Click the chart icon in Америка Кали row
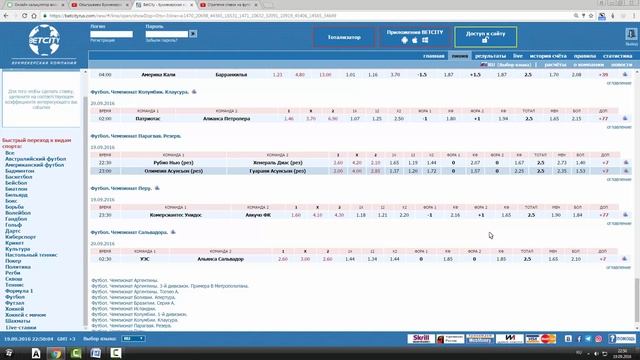640x360 pixels. coord(625,74)
